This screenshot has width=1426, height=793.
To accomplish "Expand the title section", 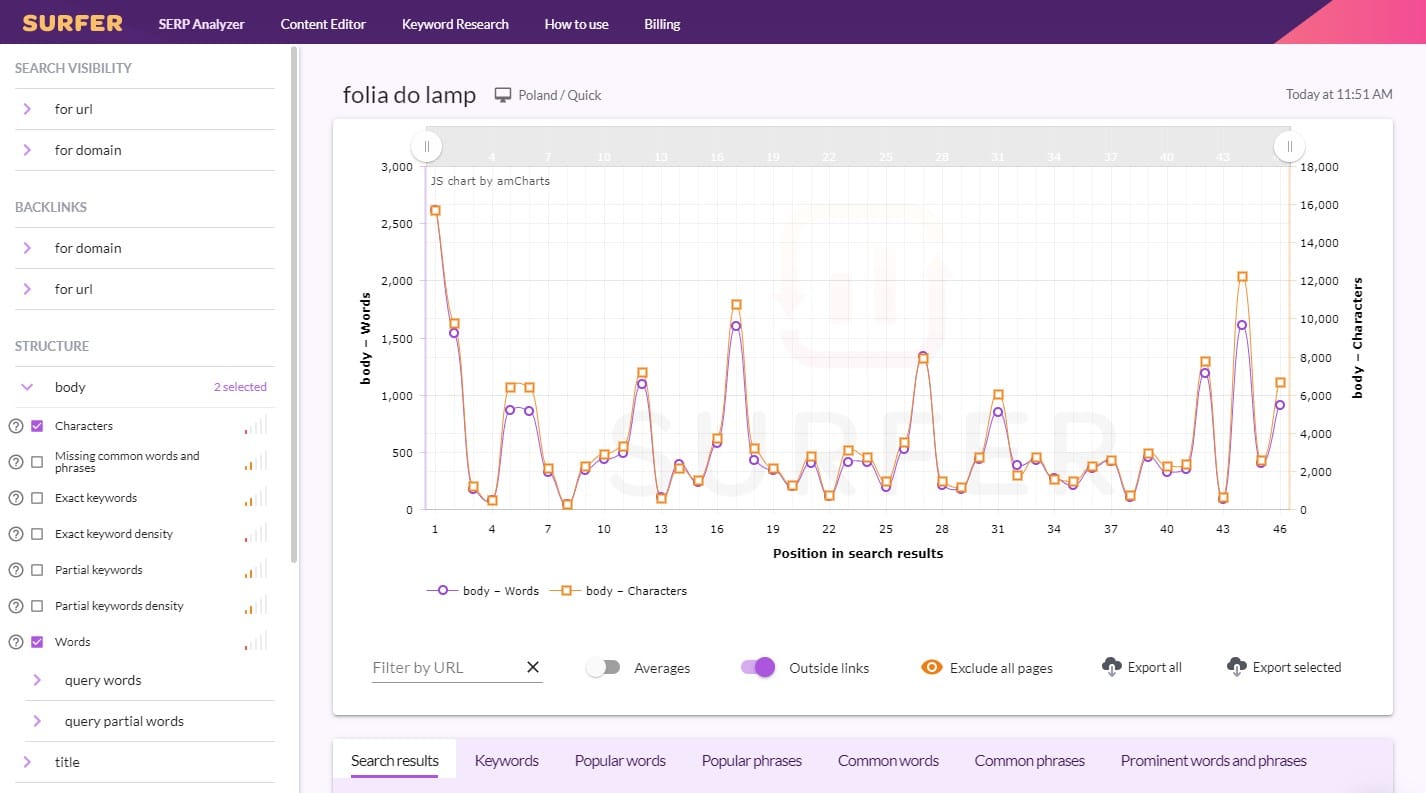I will pyautogui.click(x=28, y=762).
